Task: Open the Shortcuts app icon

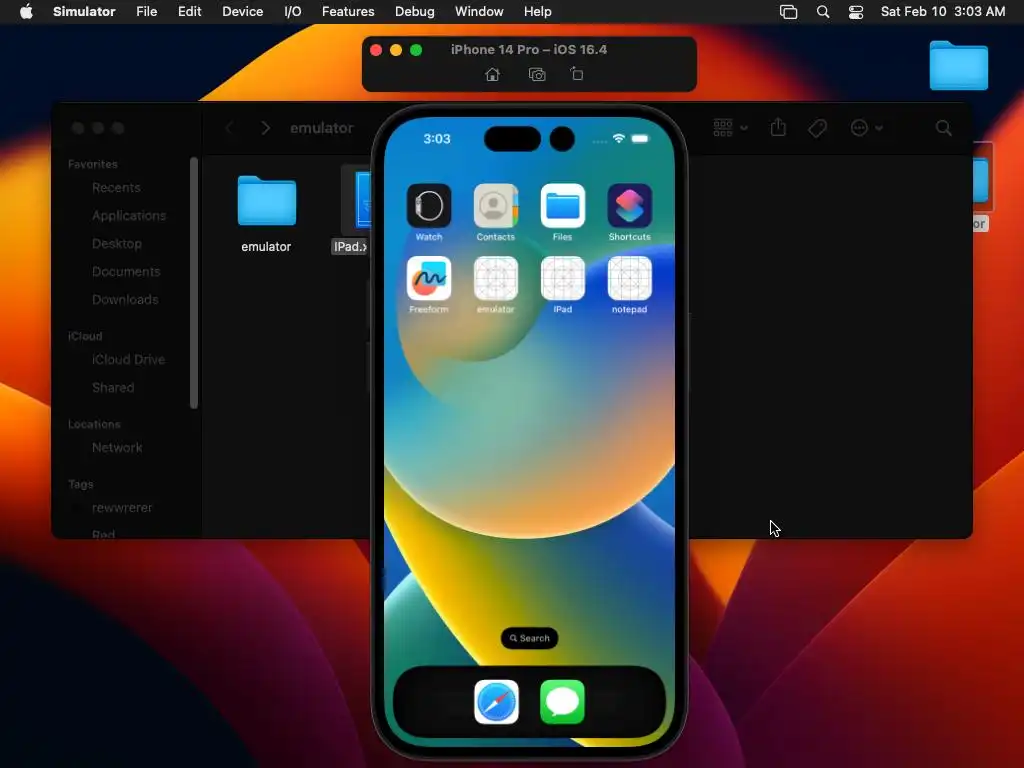Action: pos(630,206)
